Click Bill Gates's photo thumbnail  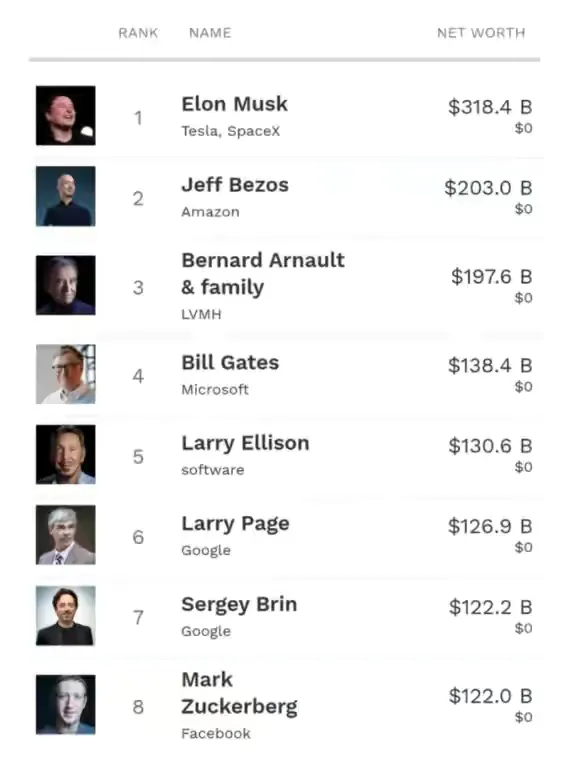pyautogui.click(x=66, y=374)
